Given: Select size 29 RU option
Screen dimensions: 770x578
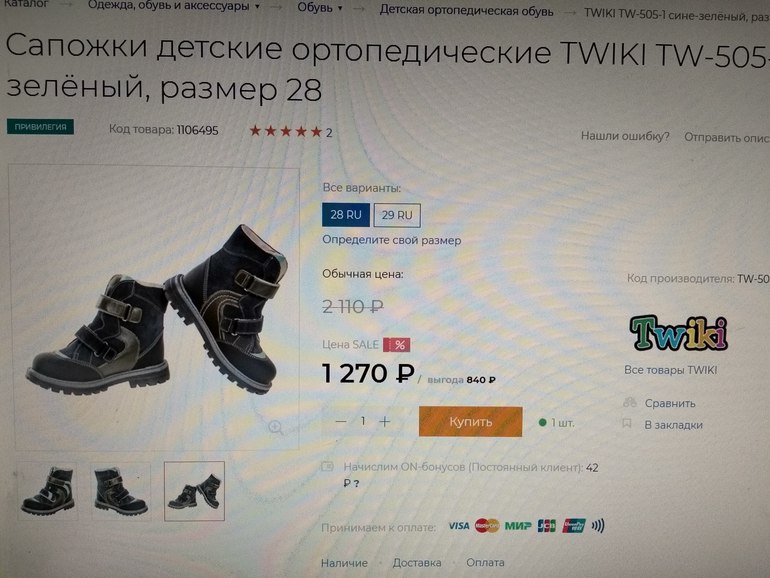Looking at the screenshot, I should click(397, 215).
